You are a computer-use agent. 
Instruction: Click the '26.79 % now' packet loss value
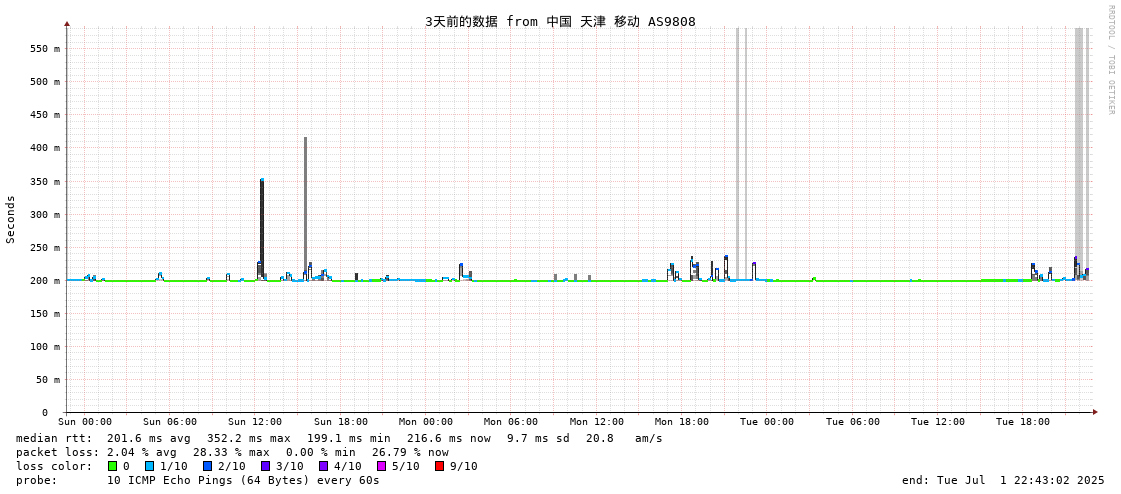[x=410, y=453]
